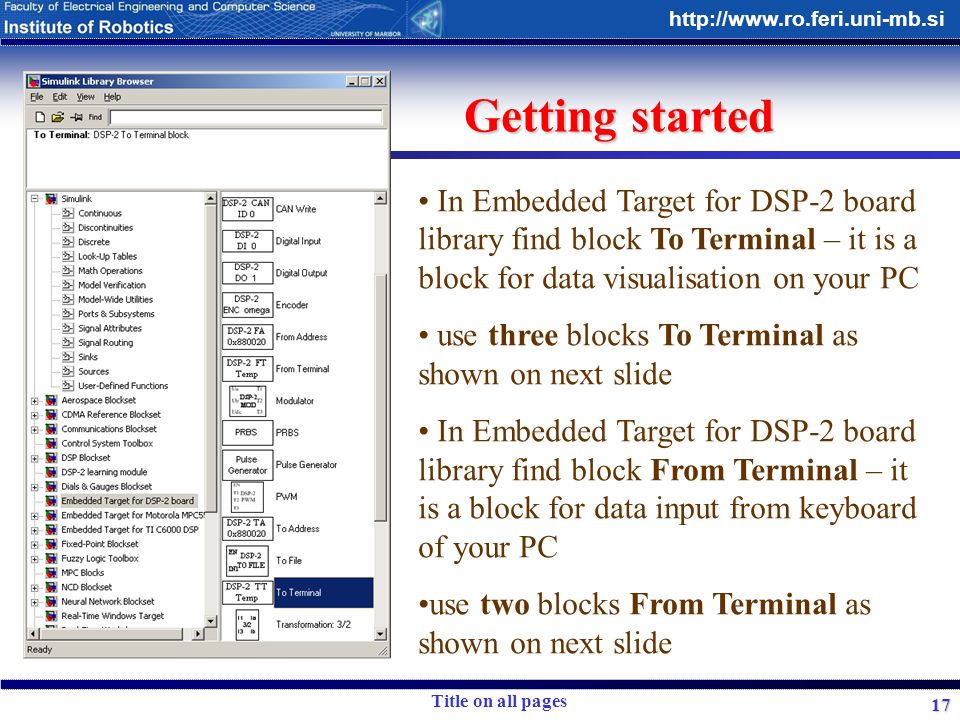Open the View menu
Image resolution: width=960 pixels, height=720 pixels.
(86, 97)
